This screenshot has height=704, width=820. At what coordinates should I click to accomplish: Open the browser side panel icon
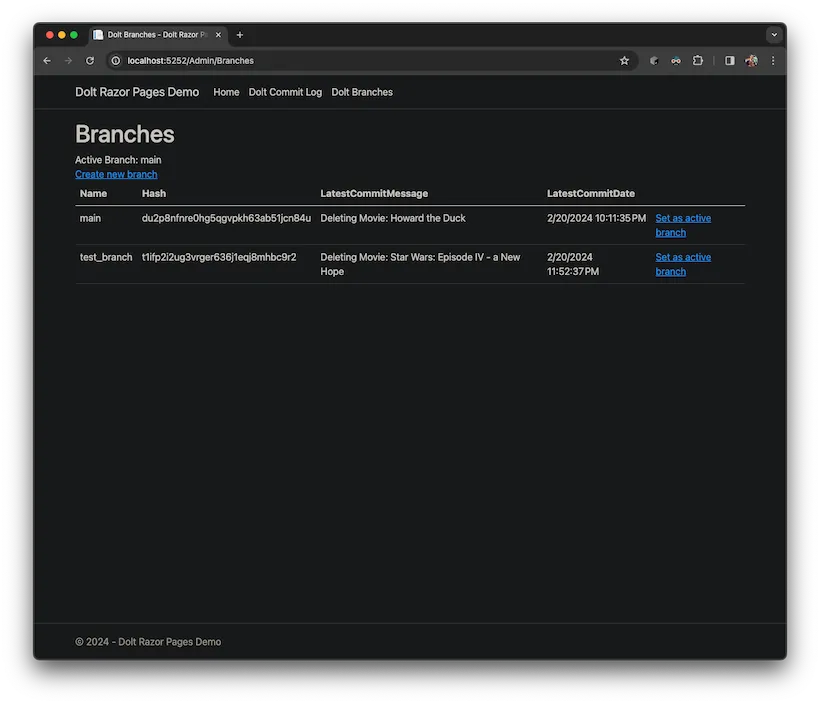tap(729, 60)
